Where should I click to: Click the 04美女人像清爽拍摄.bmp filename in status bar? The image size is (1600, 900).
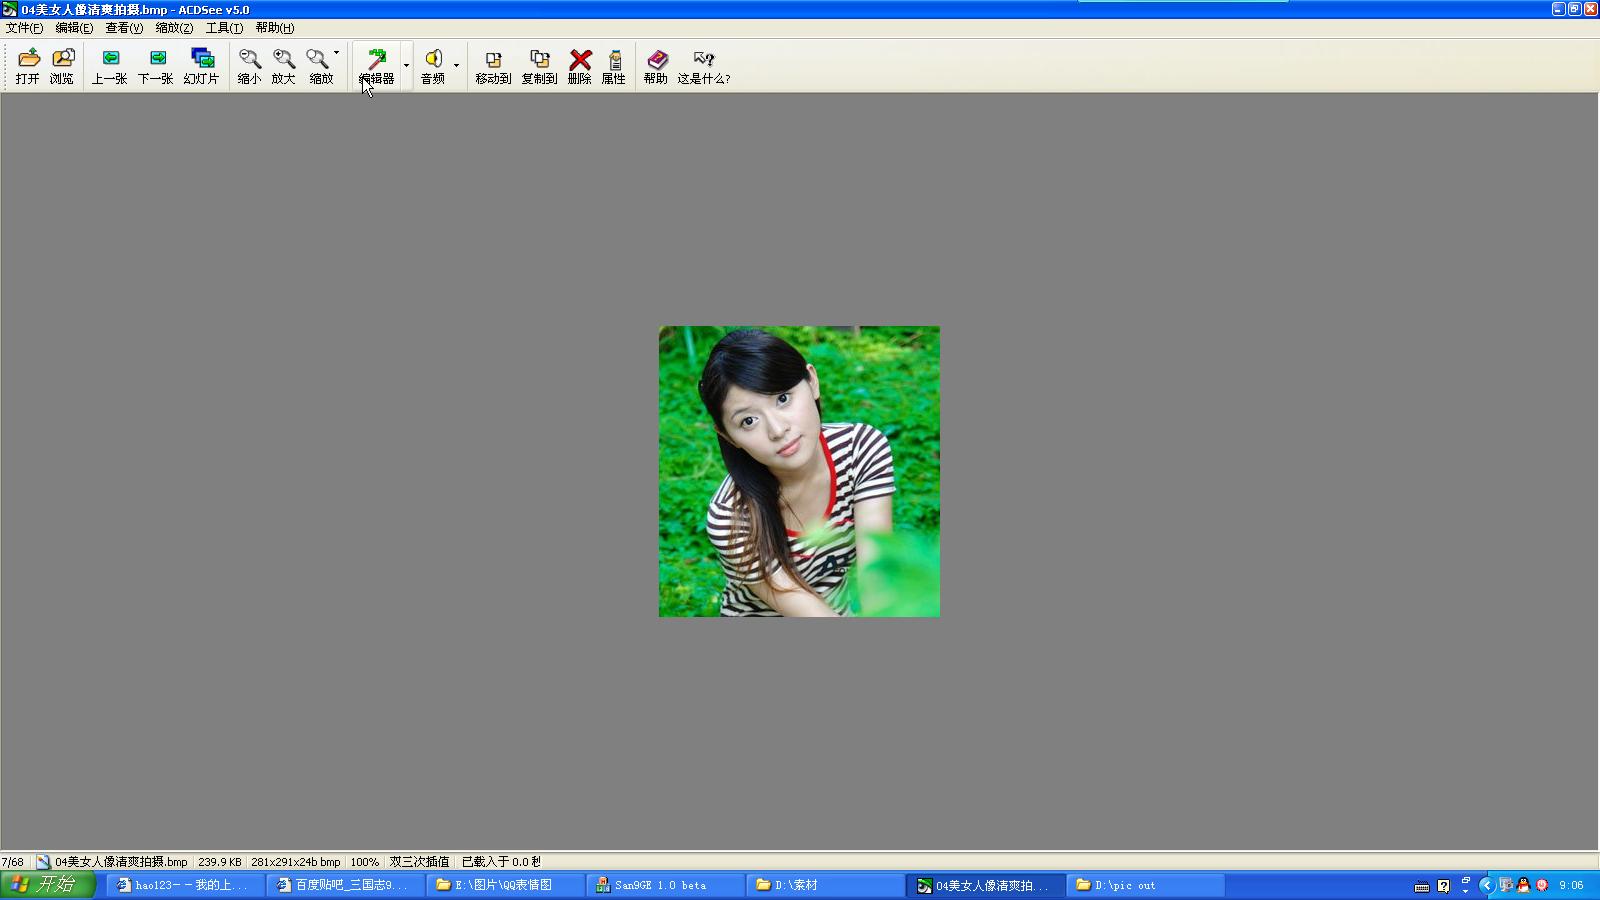pyautogui.click(x=121, y=862)
